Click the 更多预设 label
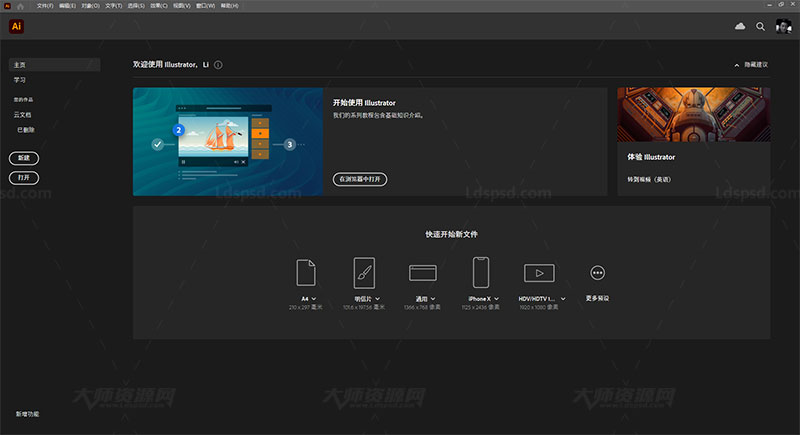 point(597,298)
